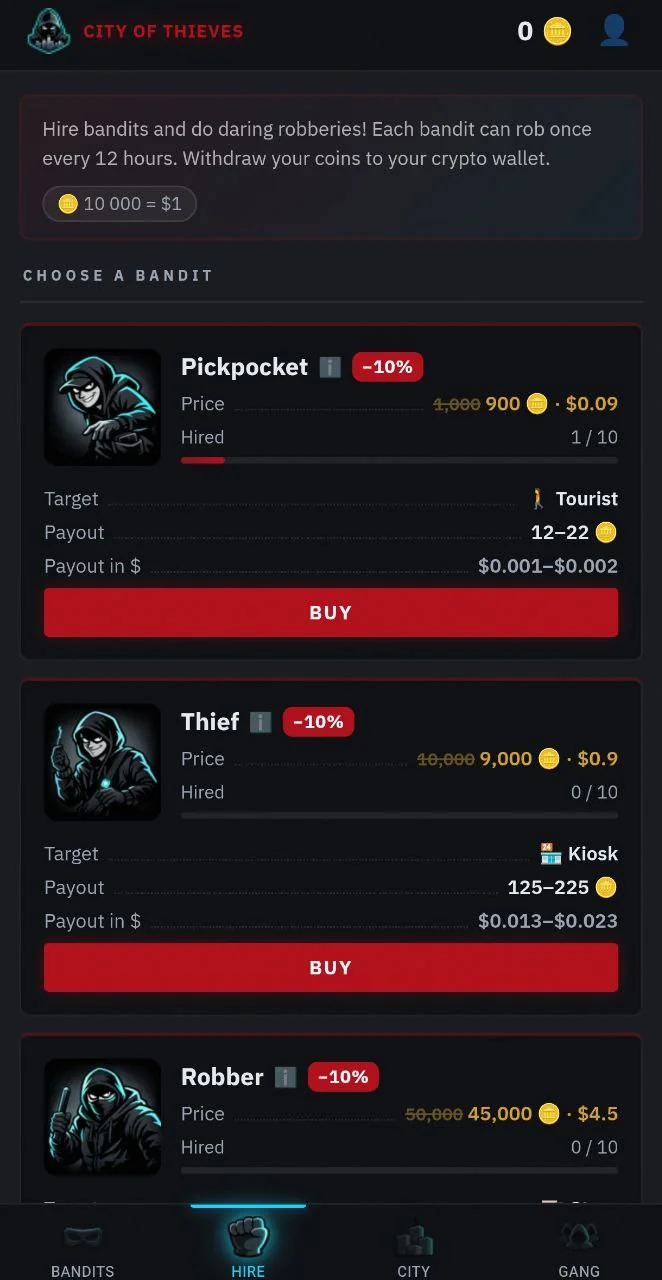Click the coin balance icon in header
The height and width of the screenshot is (1280, 662).
[x=558, y=31]
